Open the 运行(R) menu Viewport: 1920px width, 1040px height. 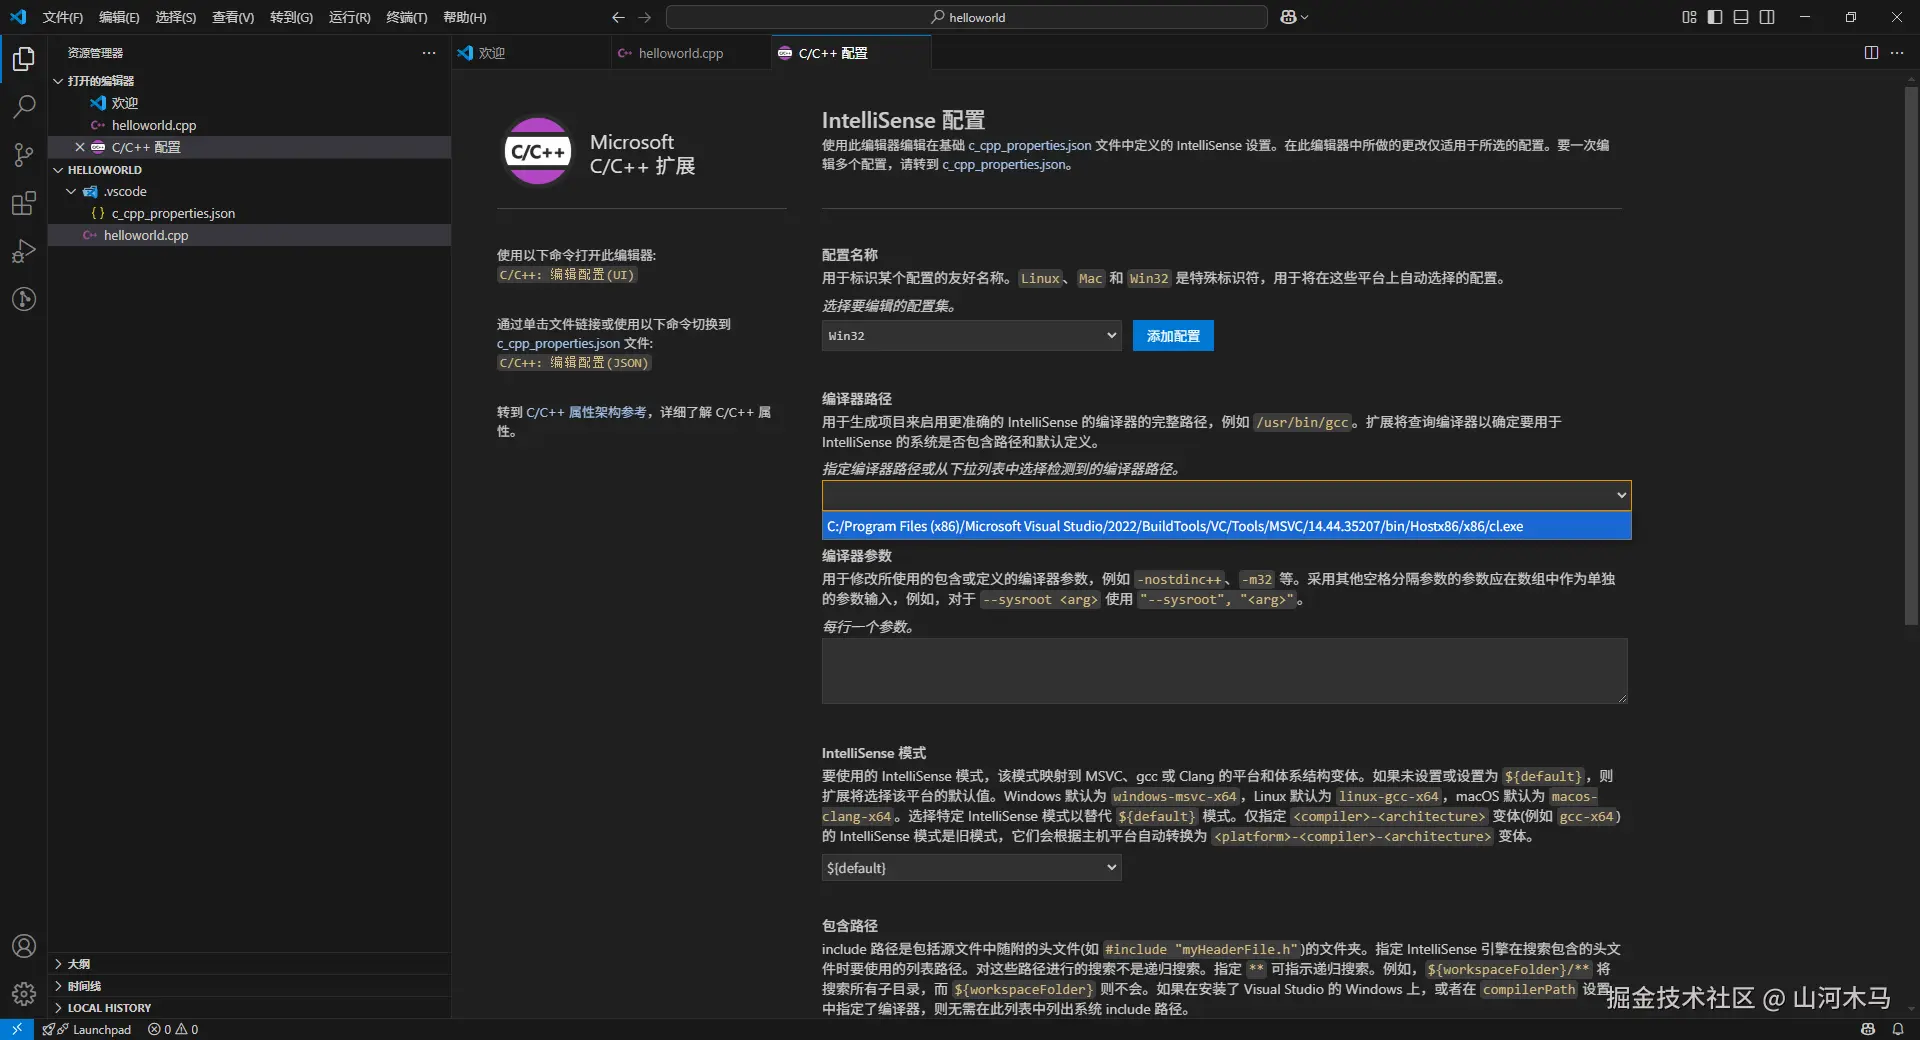[x=349, y=17]
